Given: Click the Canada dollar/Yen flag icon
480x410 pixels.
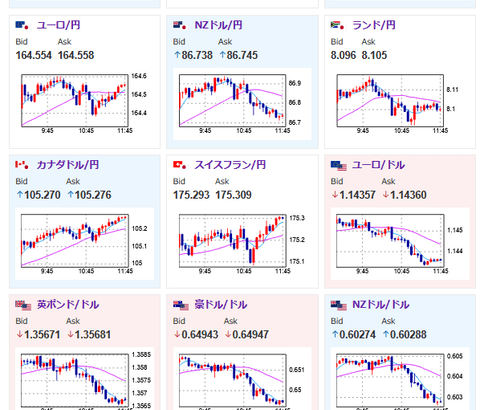Looking at the screenshot, I should pos(22,165).
